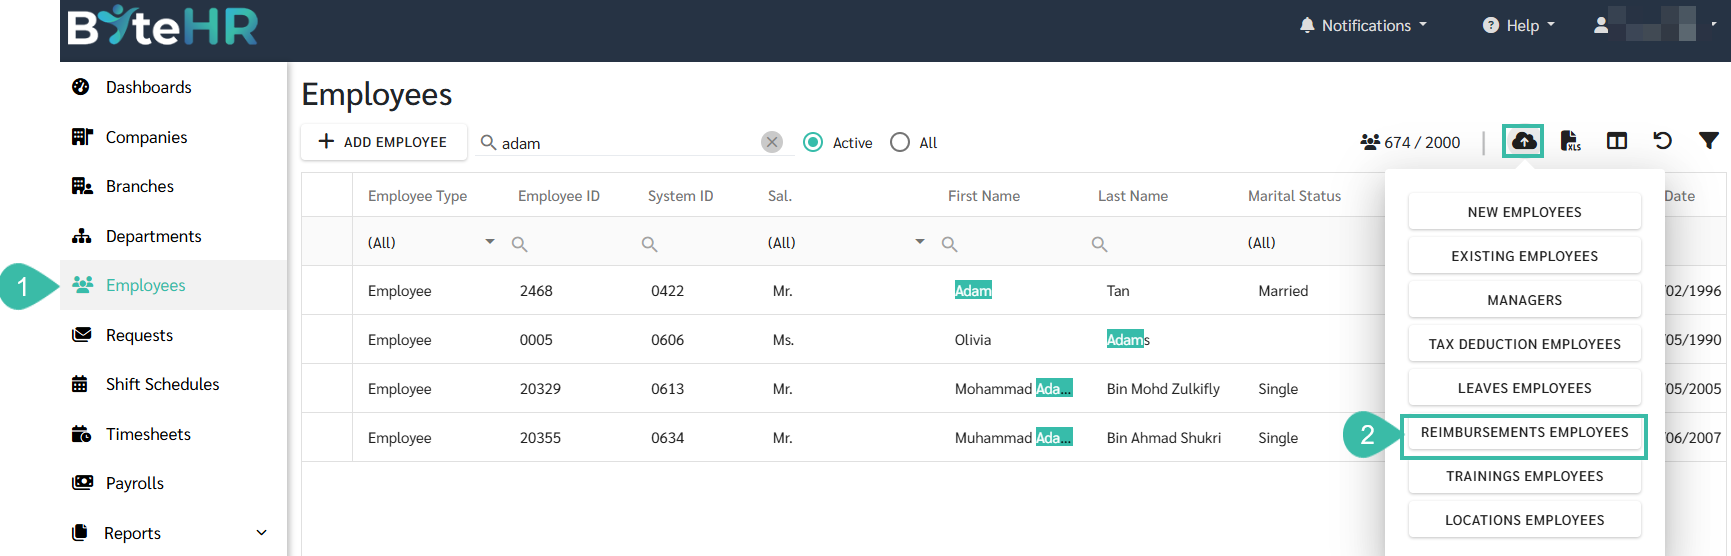Click the Shift Schedules calendar icon
1731x556 pixels.
coord(80,384)
